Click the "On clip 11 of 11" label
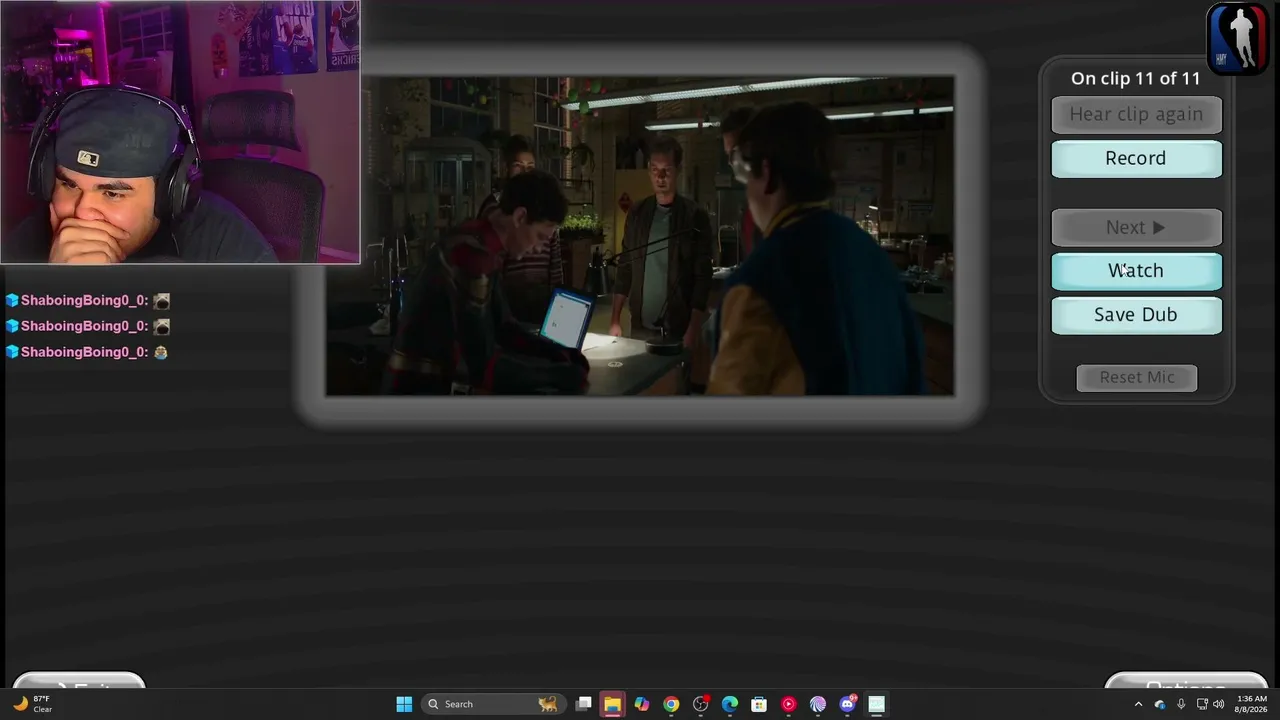Viewport: 1280px width, 720px height. pos(1135,78)
